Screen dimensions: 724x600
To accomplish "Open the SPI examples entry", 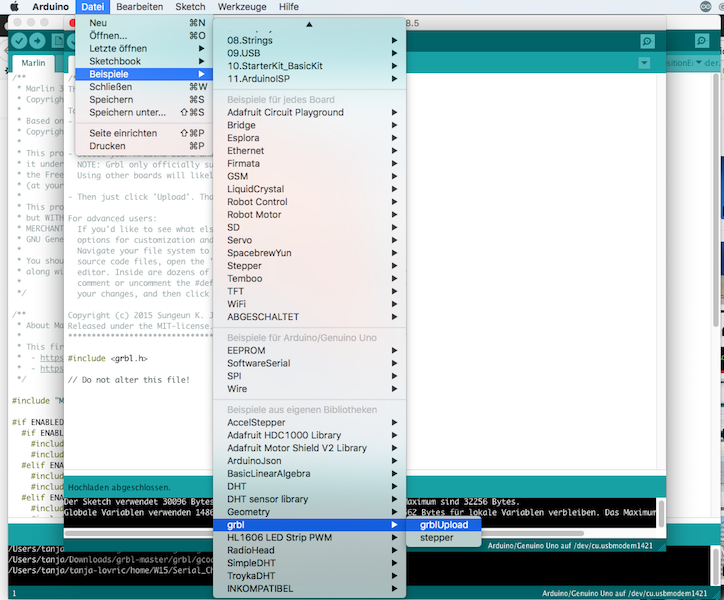I will point(309,376).
